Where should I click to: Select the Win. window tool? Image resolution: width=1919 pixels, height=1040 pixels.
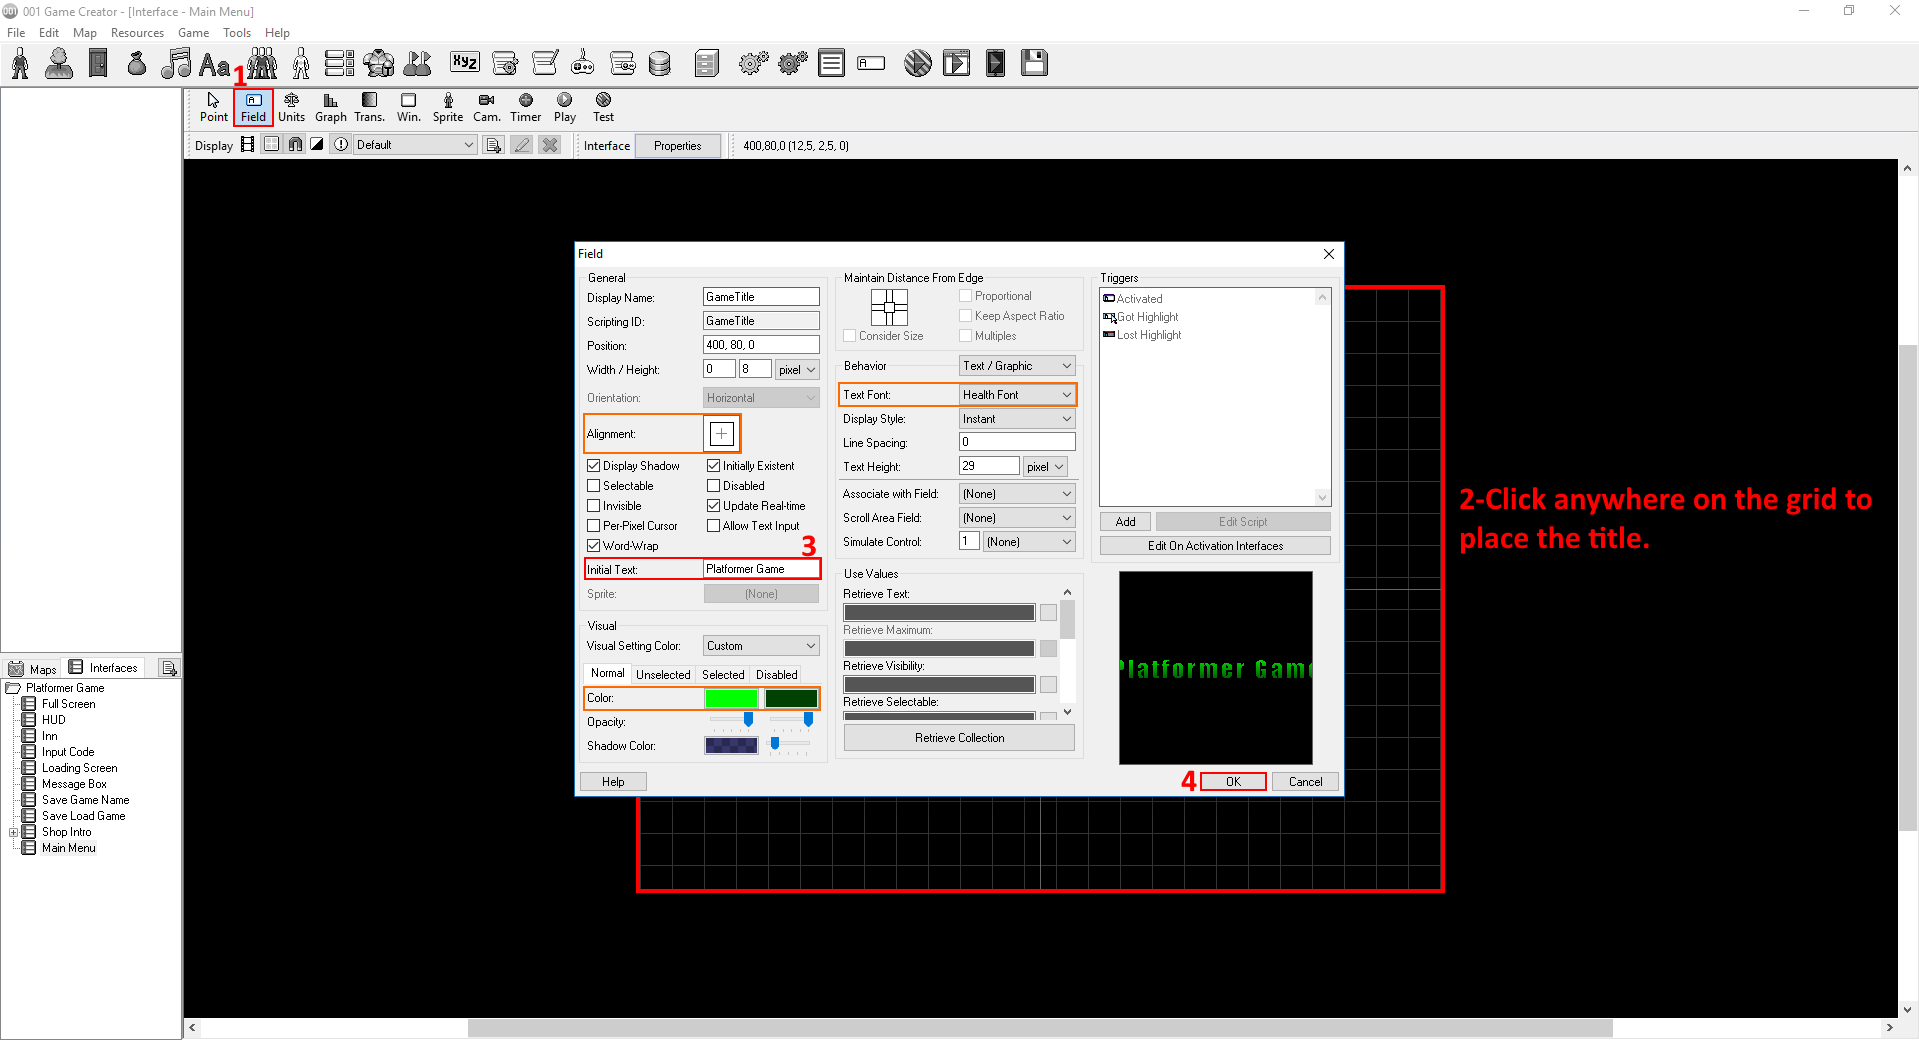point(408,107)
